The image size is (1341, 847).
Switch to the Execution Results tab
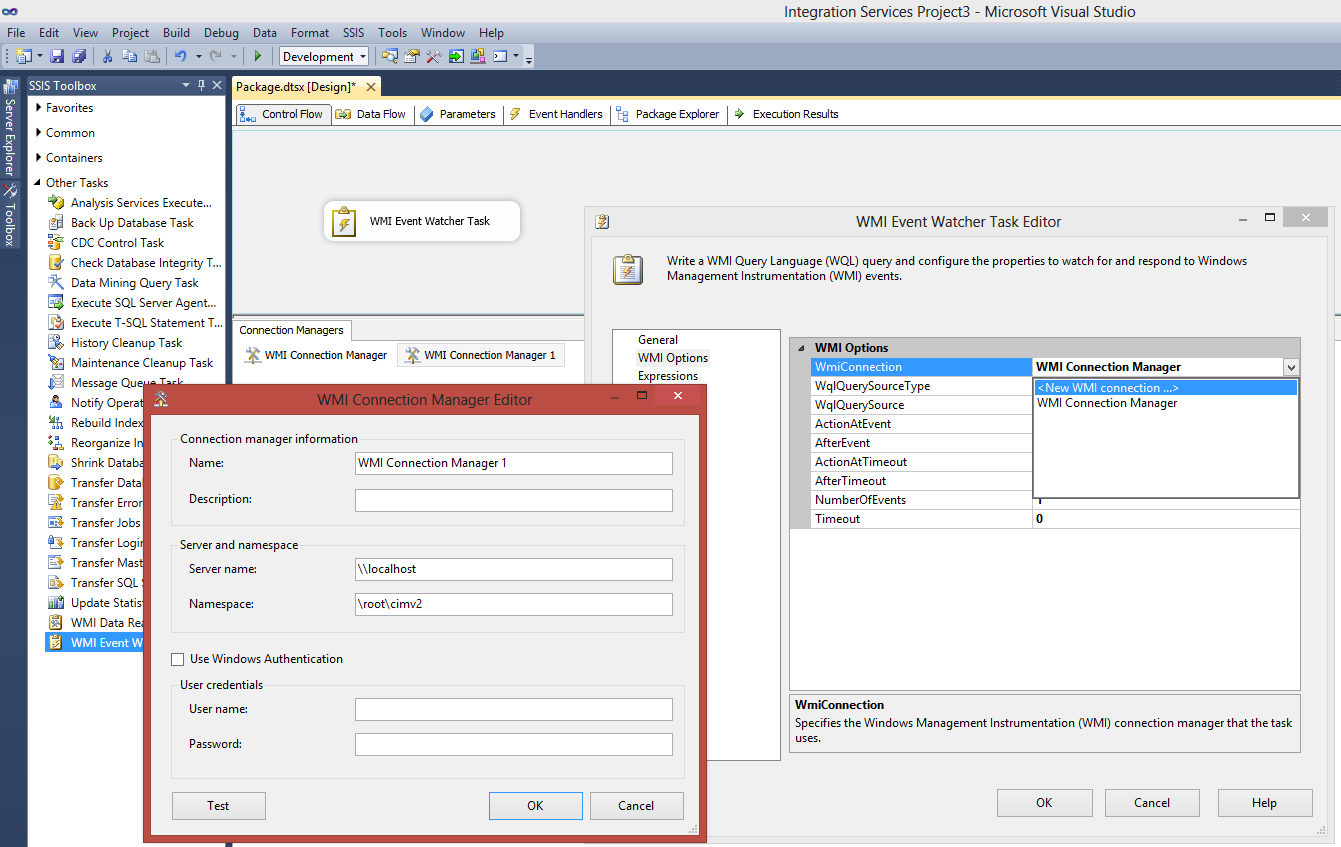click(786, 114)
